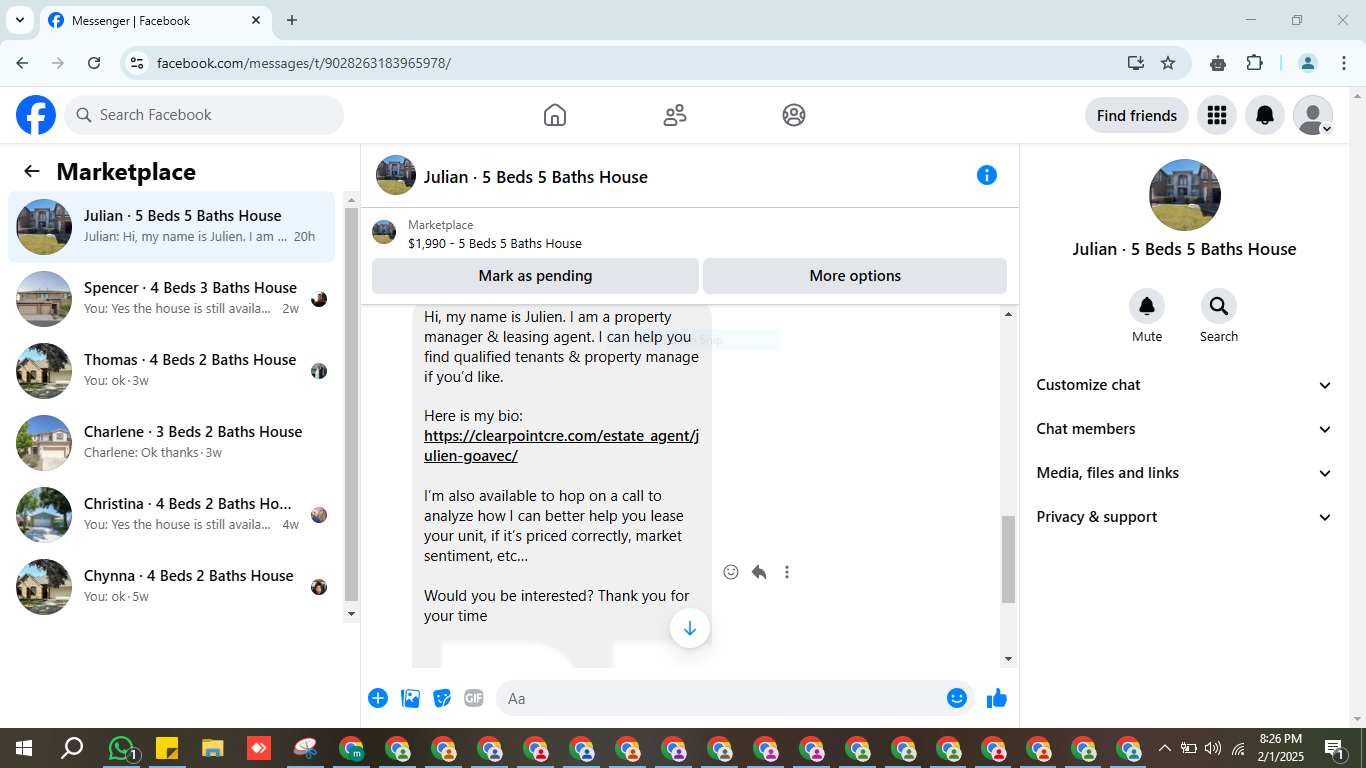Click the back arrow beside Marketplace
The height and width of the screenshot is (768, 1366).
click(x=32, y=171)
